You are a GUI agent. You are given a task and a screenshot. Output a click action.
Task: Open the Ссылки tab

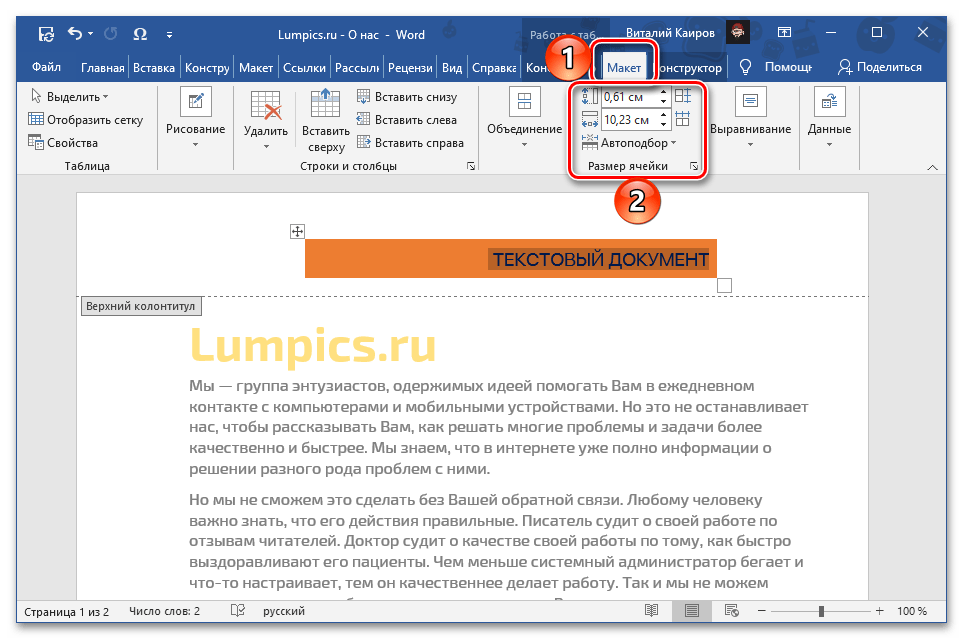pyautogui.click(x=304, y=68)
